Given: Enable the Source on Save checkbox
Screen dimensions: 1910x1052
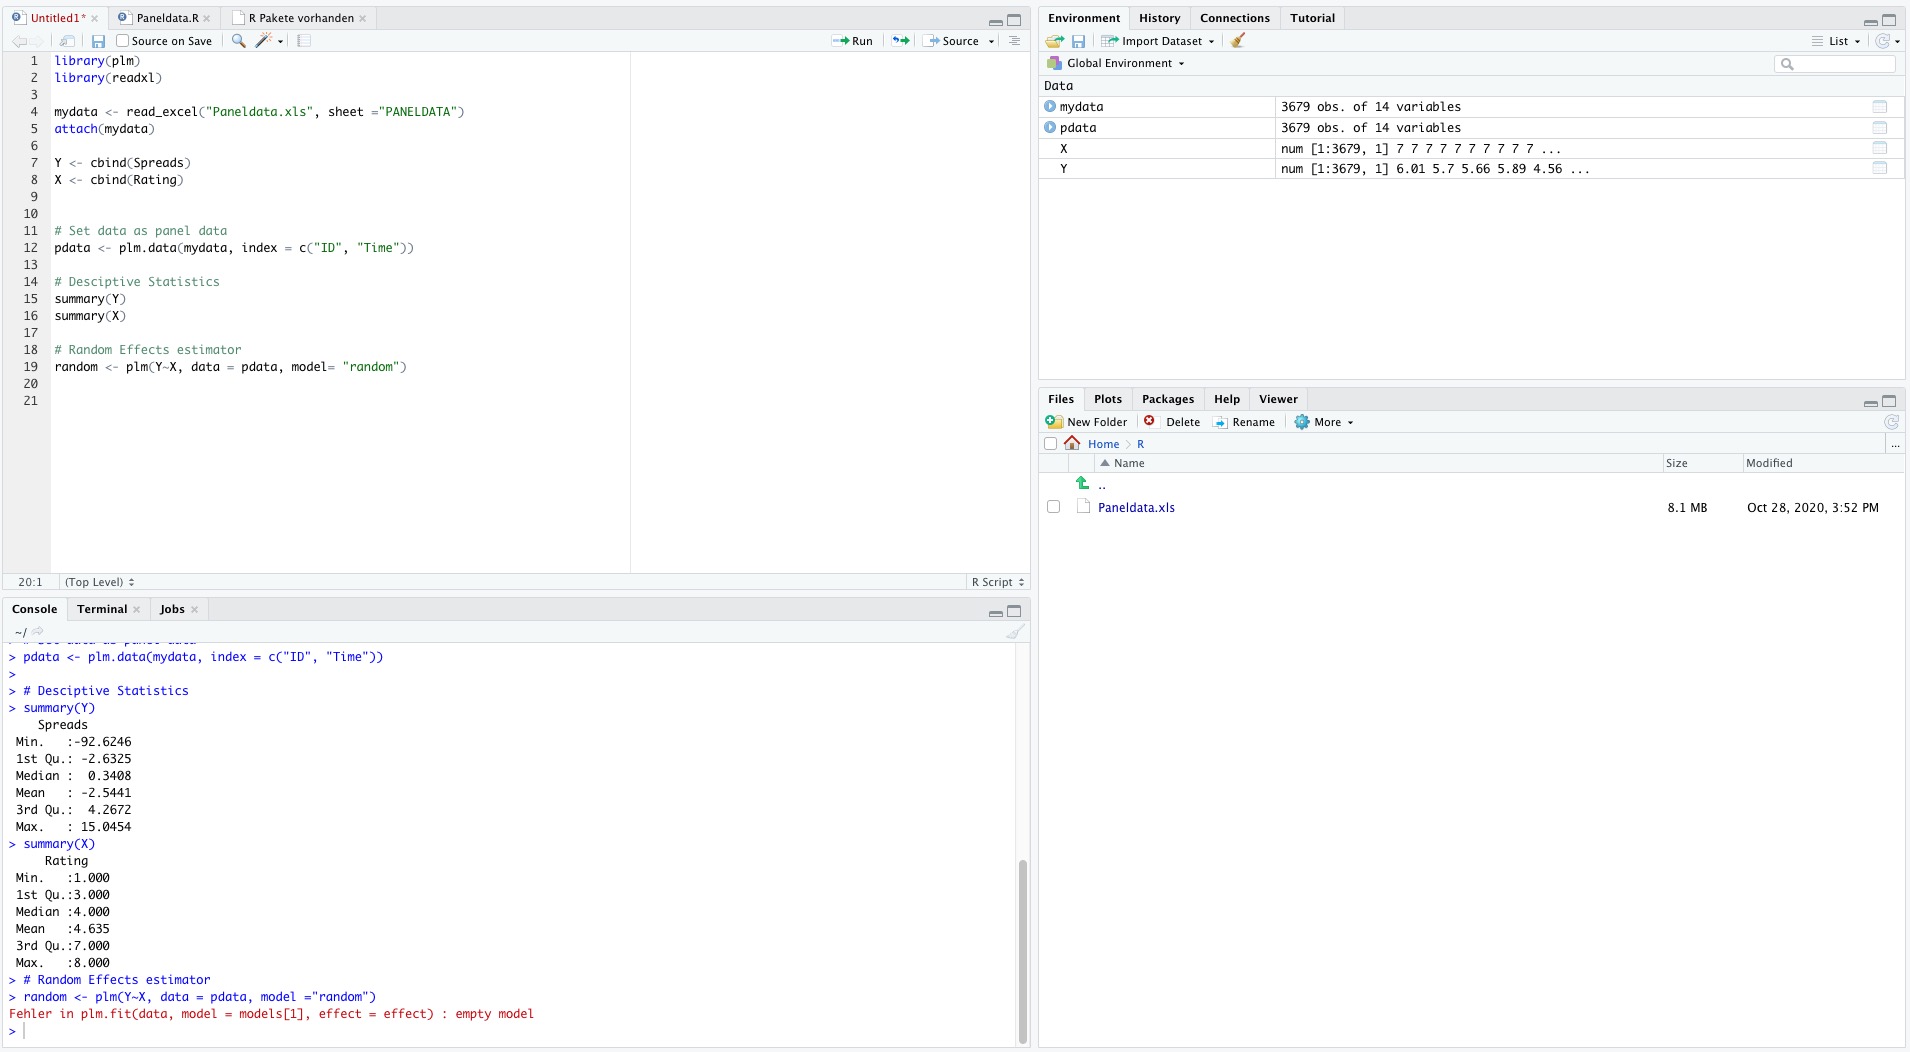Looking at the screenshot, I should 123,41.
